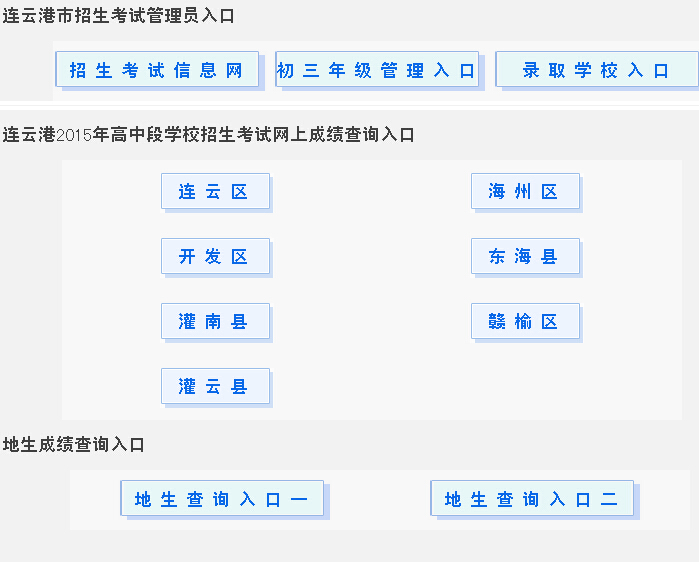This screenshot has width=699, height=562.
Task: Select 海州区 score query entry
Action: pos(525,192)
